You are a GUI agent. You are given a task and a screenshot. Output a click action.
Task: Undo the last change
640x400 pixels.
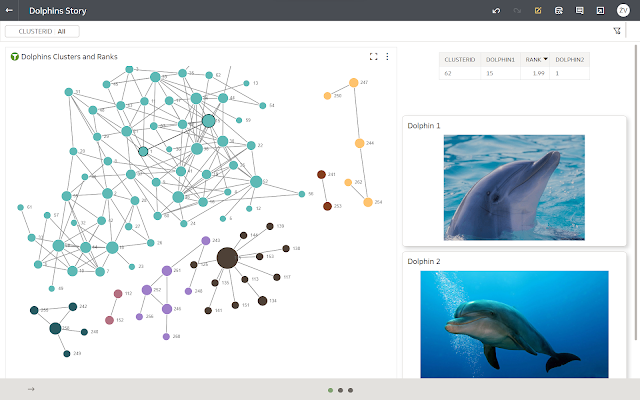click(x=496, y=11)
